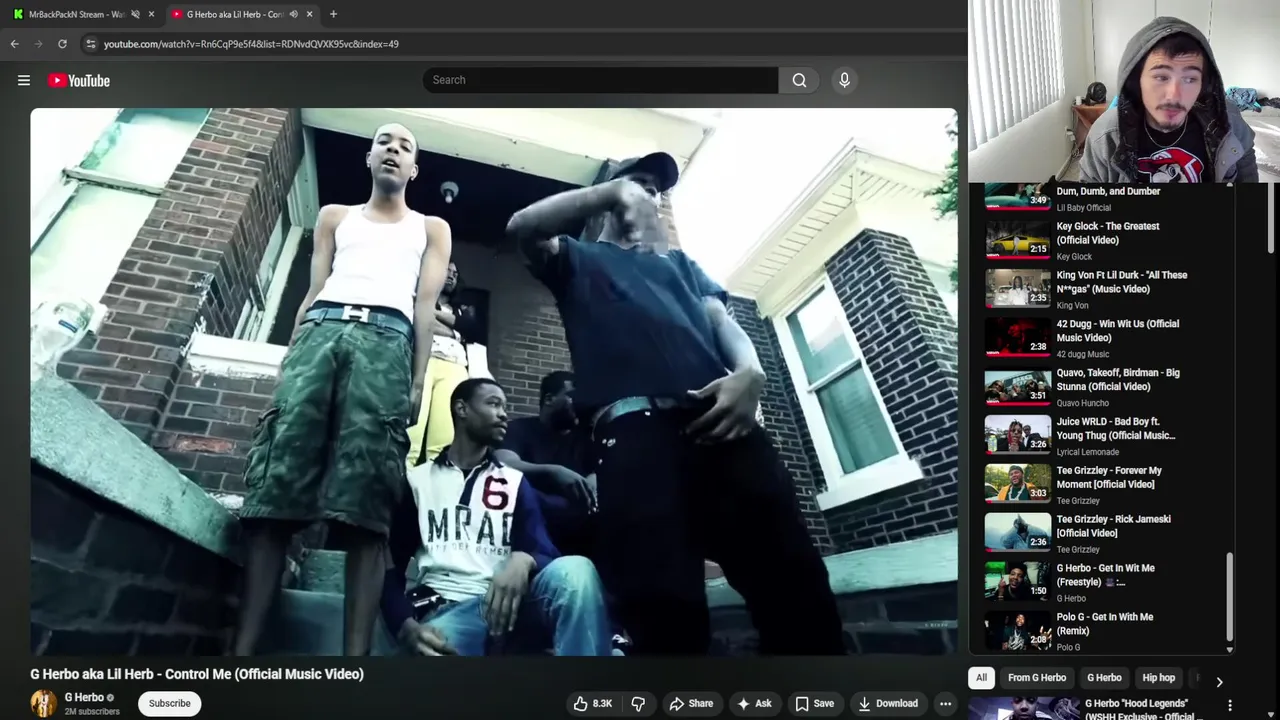The width and height of the screenshot is (1280, 720).
Task: Subscribe to G Herbo channel
Action: (169, 703)
